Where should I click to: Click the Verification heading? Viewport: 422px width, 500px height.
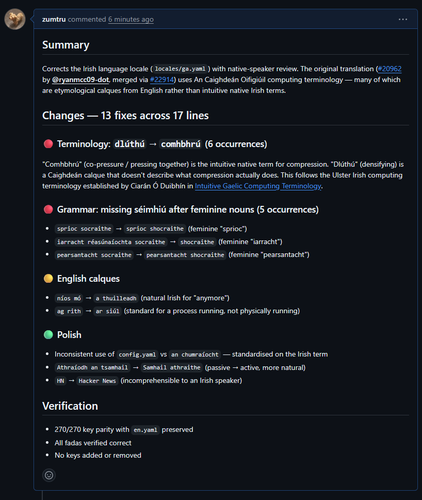[70, 406]
